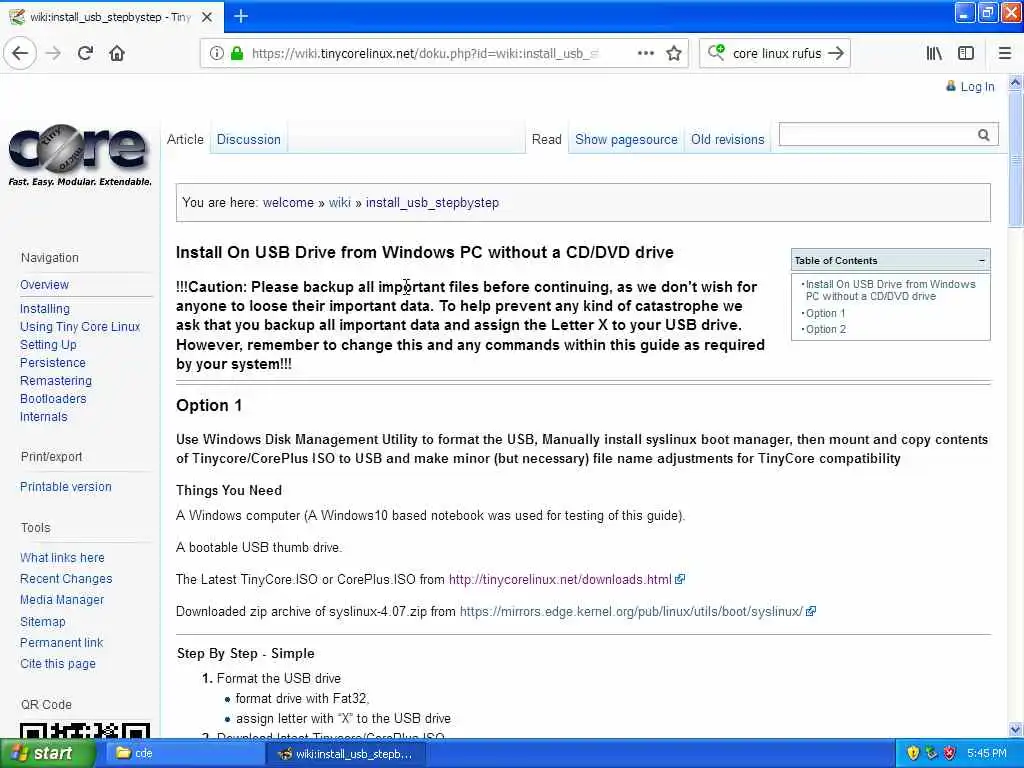The width and height of the screenshot is (1024, 768).
Task: Jump to Option 2 in Table of Contents
Action: (x=825, y=329)
